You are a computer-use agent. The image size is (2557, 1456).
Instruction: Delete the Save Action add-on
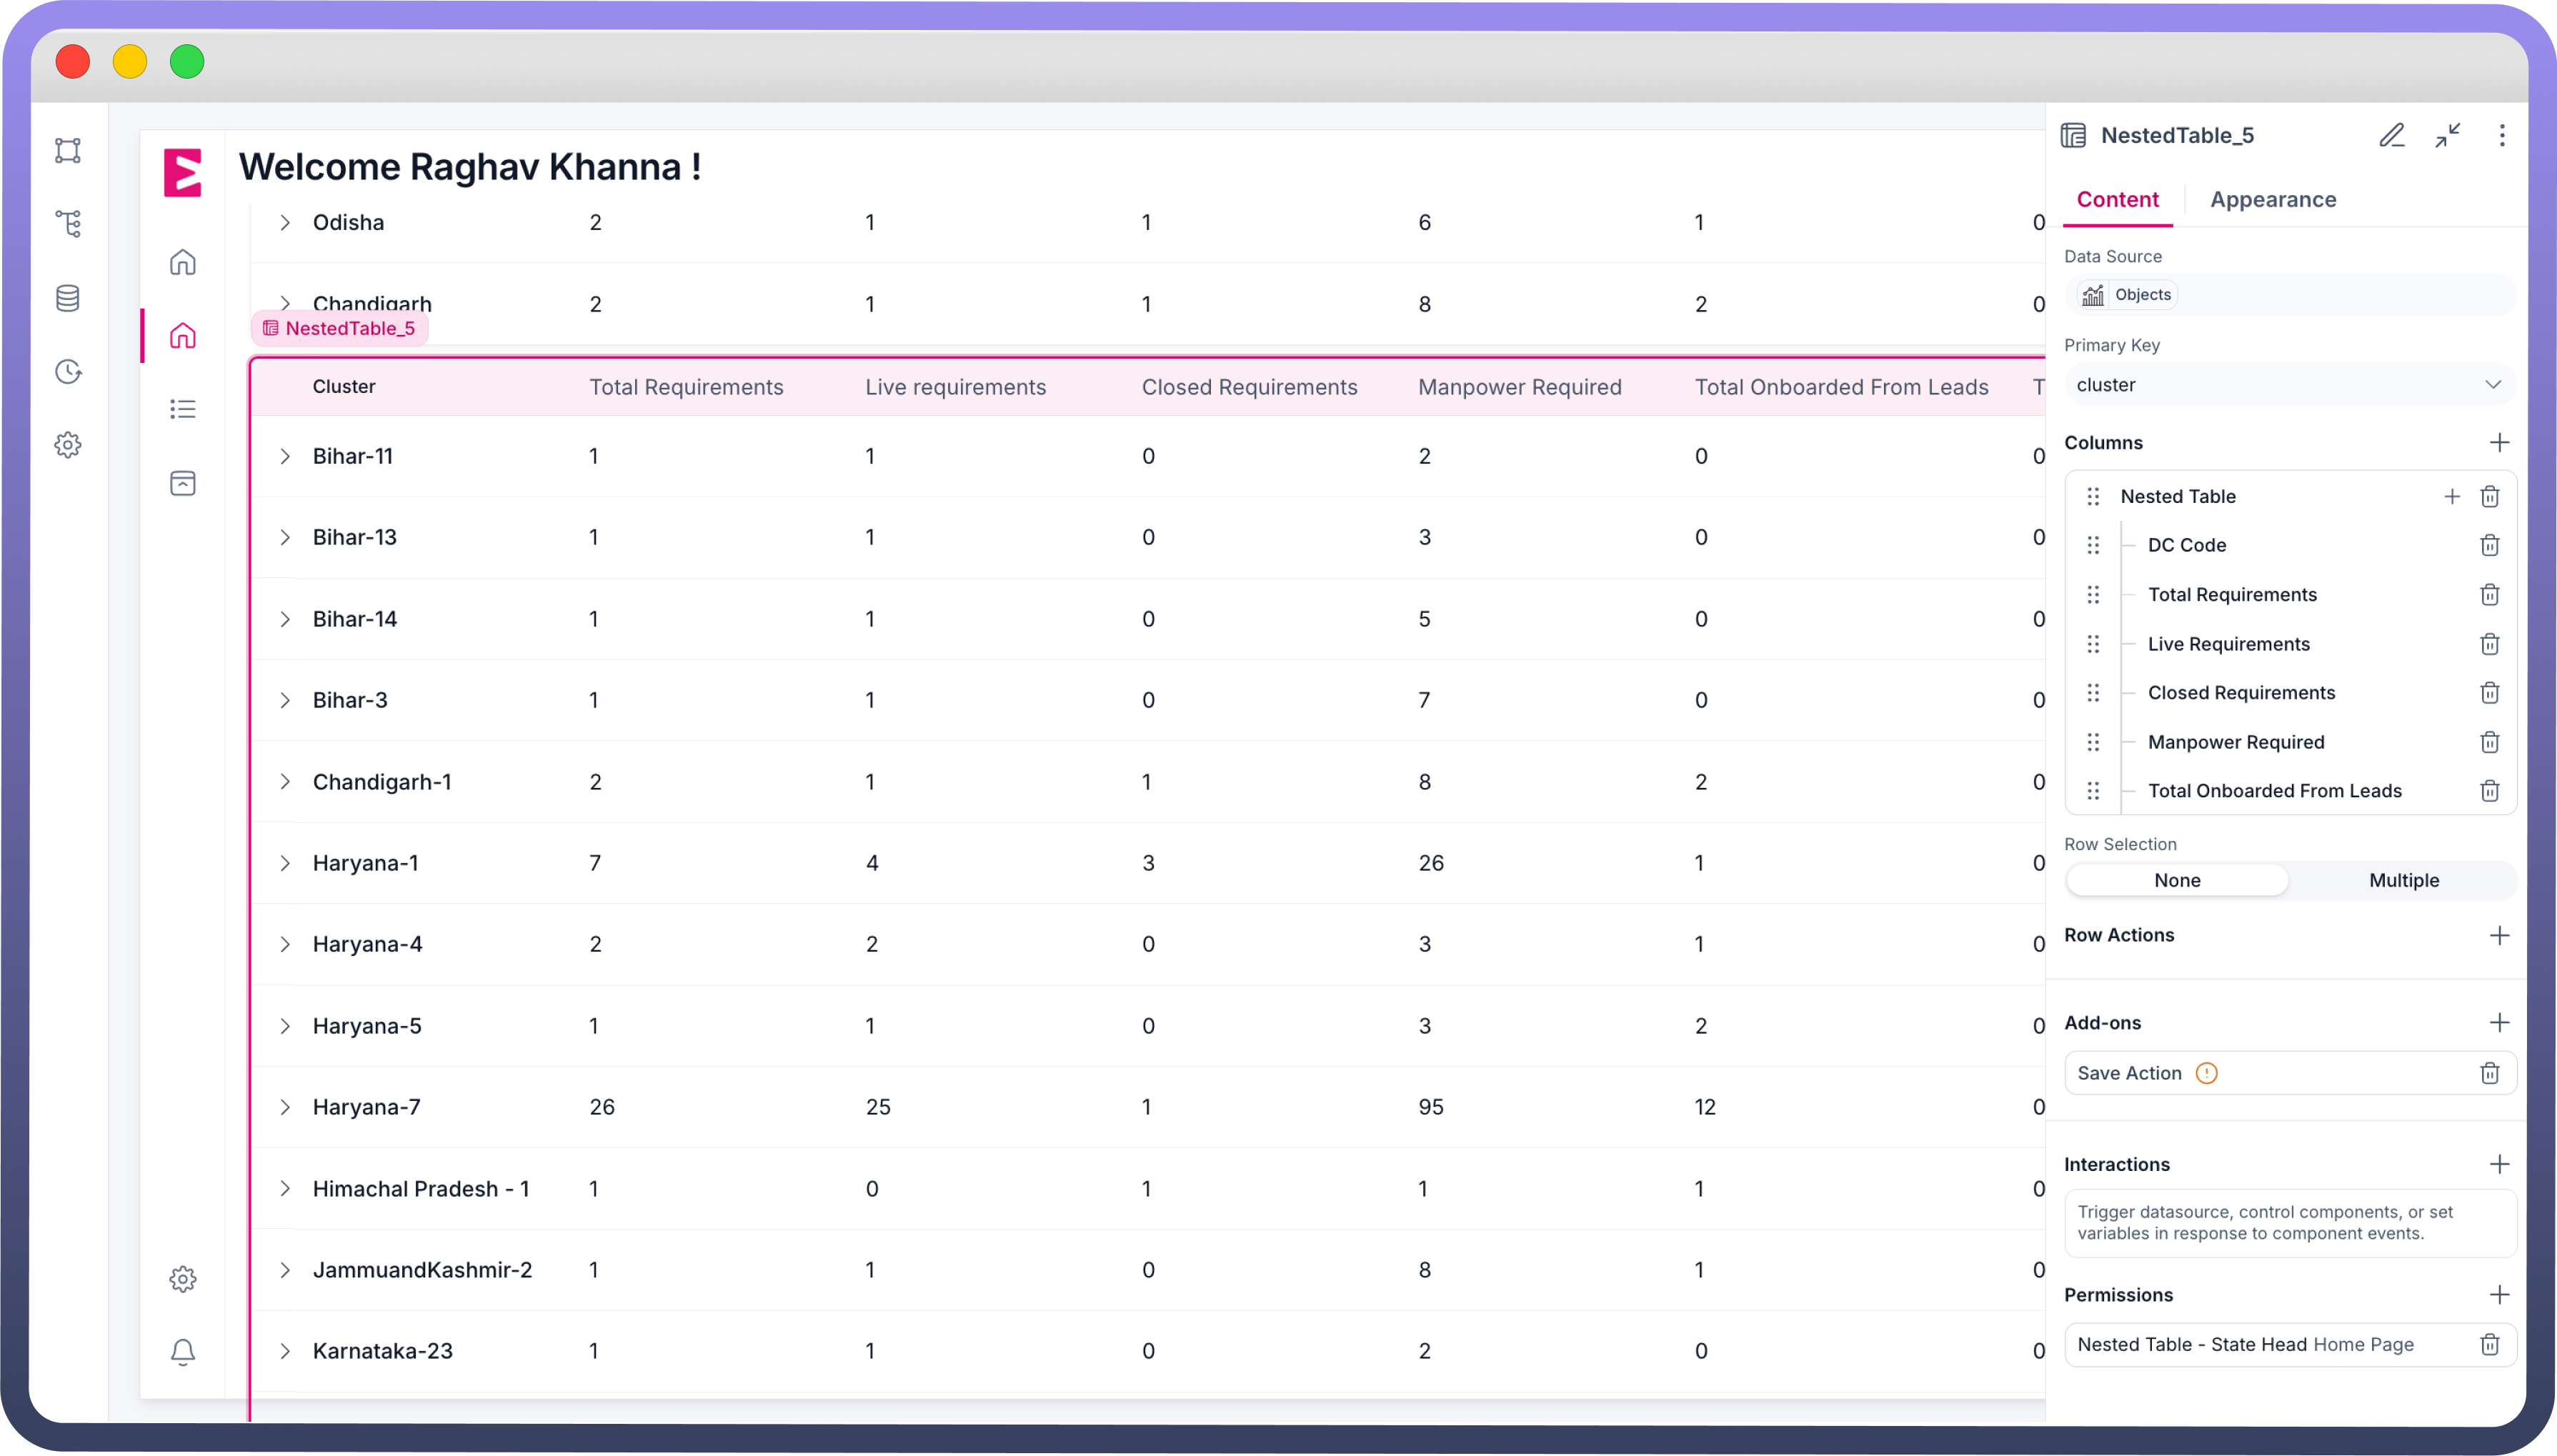2489,1073
